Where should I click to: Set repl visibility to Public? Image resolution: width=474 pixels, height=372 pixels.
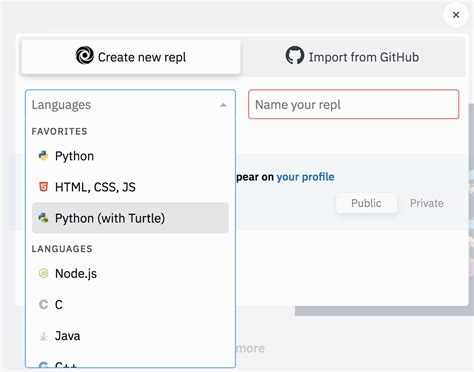click(x=366, y=203)
